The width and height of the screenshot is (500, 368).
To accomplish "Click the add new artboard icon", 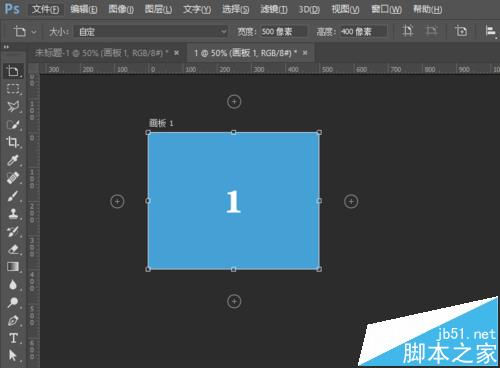I will (461, 31).
